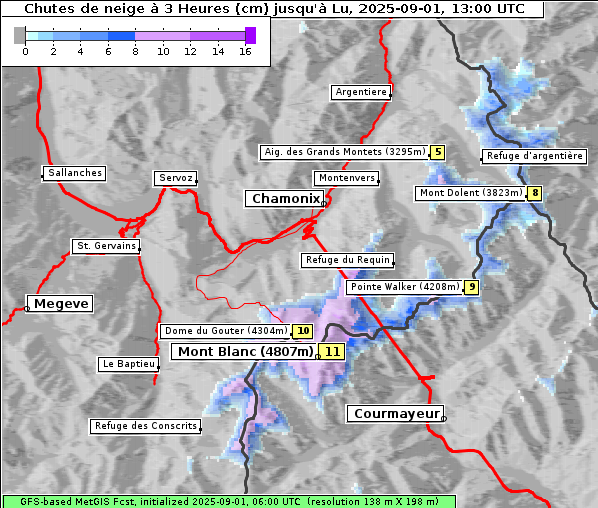Click the yellow snowfall value 11
Viewport: 598px width, 508px height.
(x=332, y=351)
